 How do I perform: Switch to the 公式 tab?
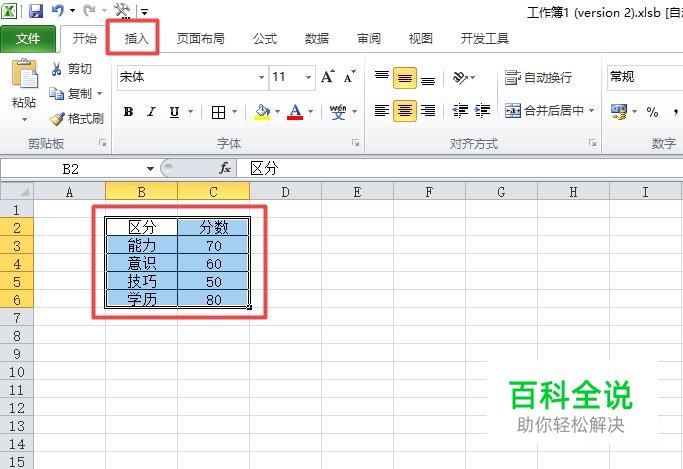click(265, 39)
